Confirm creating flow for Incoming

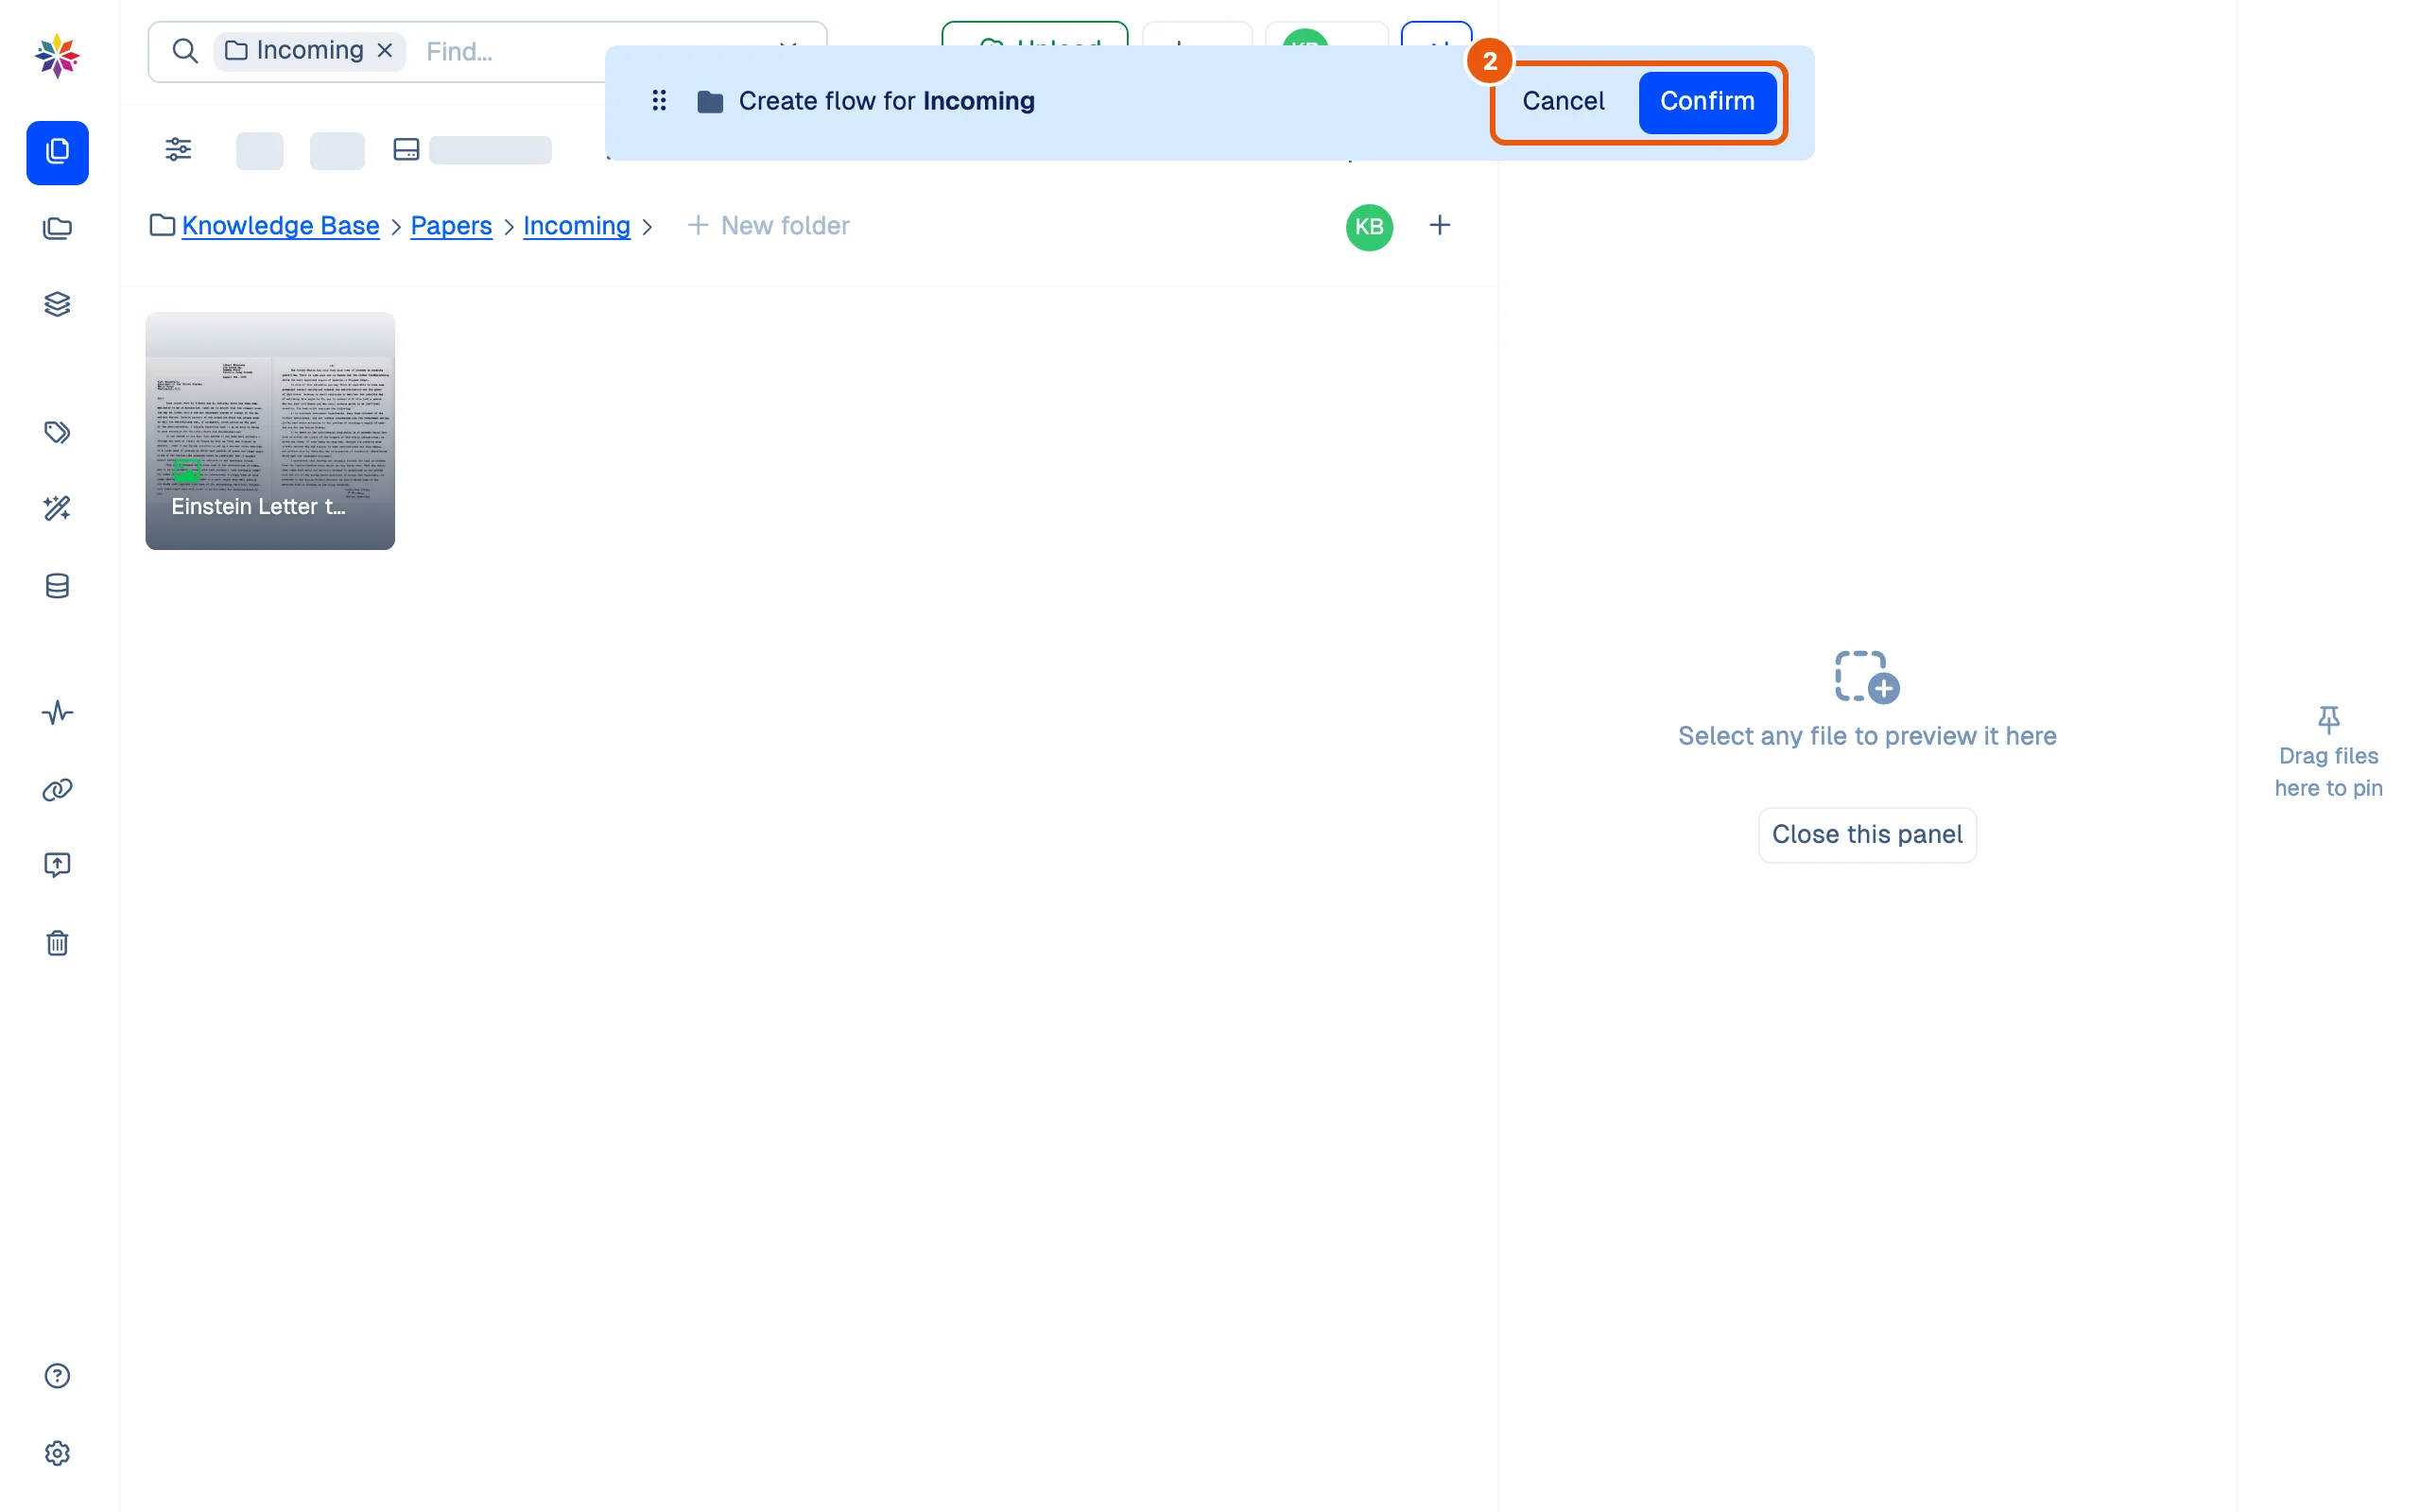click(x=1707, y=101)
